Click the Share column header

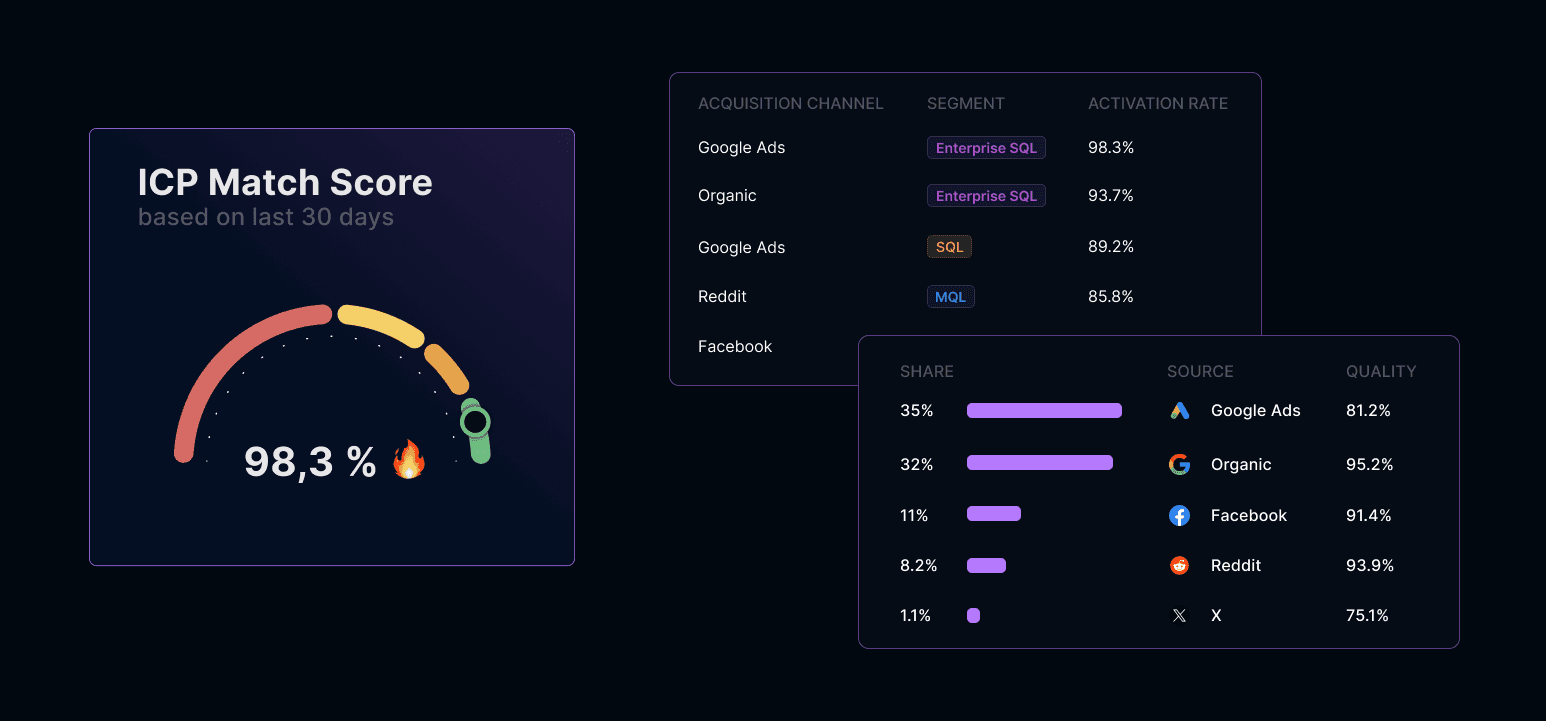coord(927,372)
